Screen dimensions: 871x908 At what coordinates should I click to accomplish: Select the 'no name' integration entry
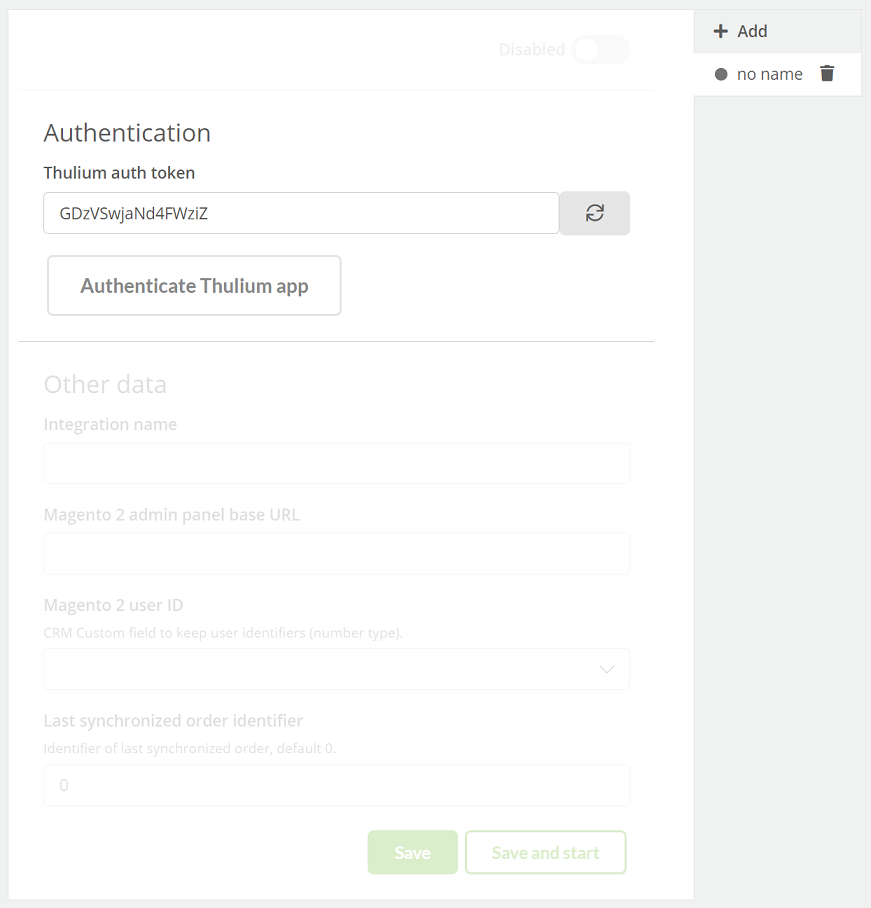770,74
